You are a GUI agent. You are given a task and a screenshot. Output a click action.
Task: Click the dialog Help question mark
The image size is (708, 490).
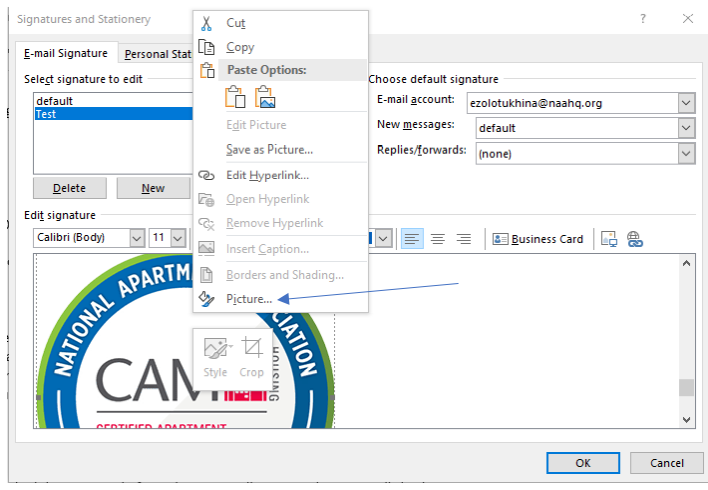[x=643, y=19]
